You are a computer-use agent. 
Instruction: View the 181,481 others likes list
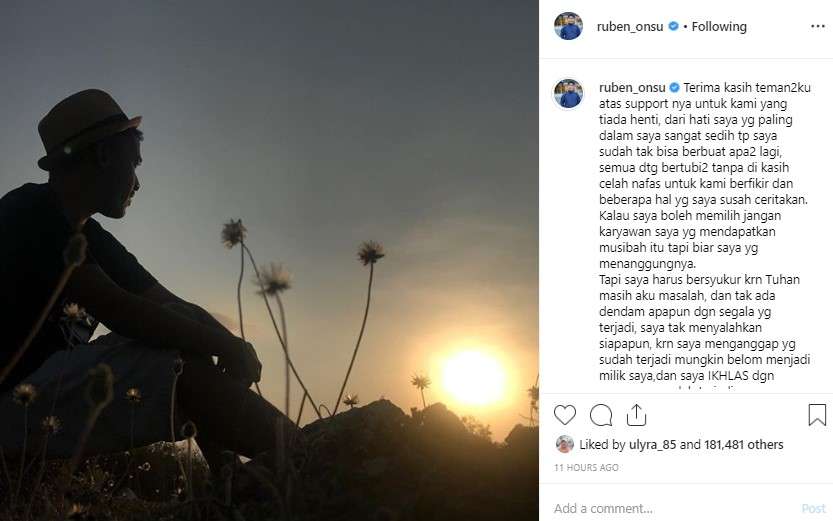744,445
